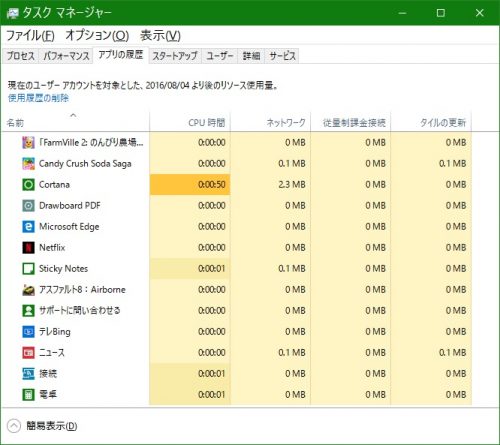Click the ニュース red icon
The height and width of the screenshot is (445, 500).
28,353
